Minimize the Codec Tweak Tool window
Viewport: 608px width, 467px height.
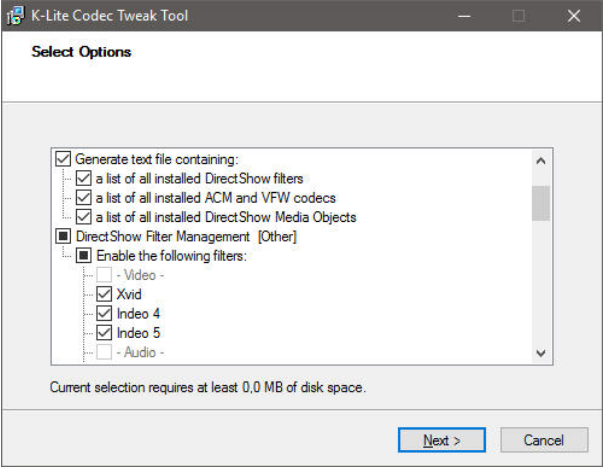click(x=464, y=17)
